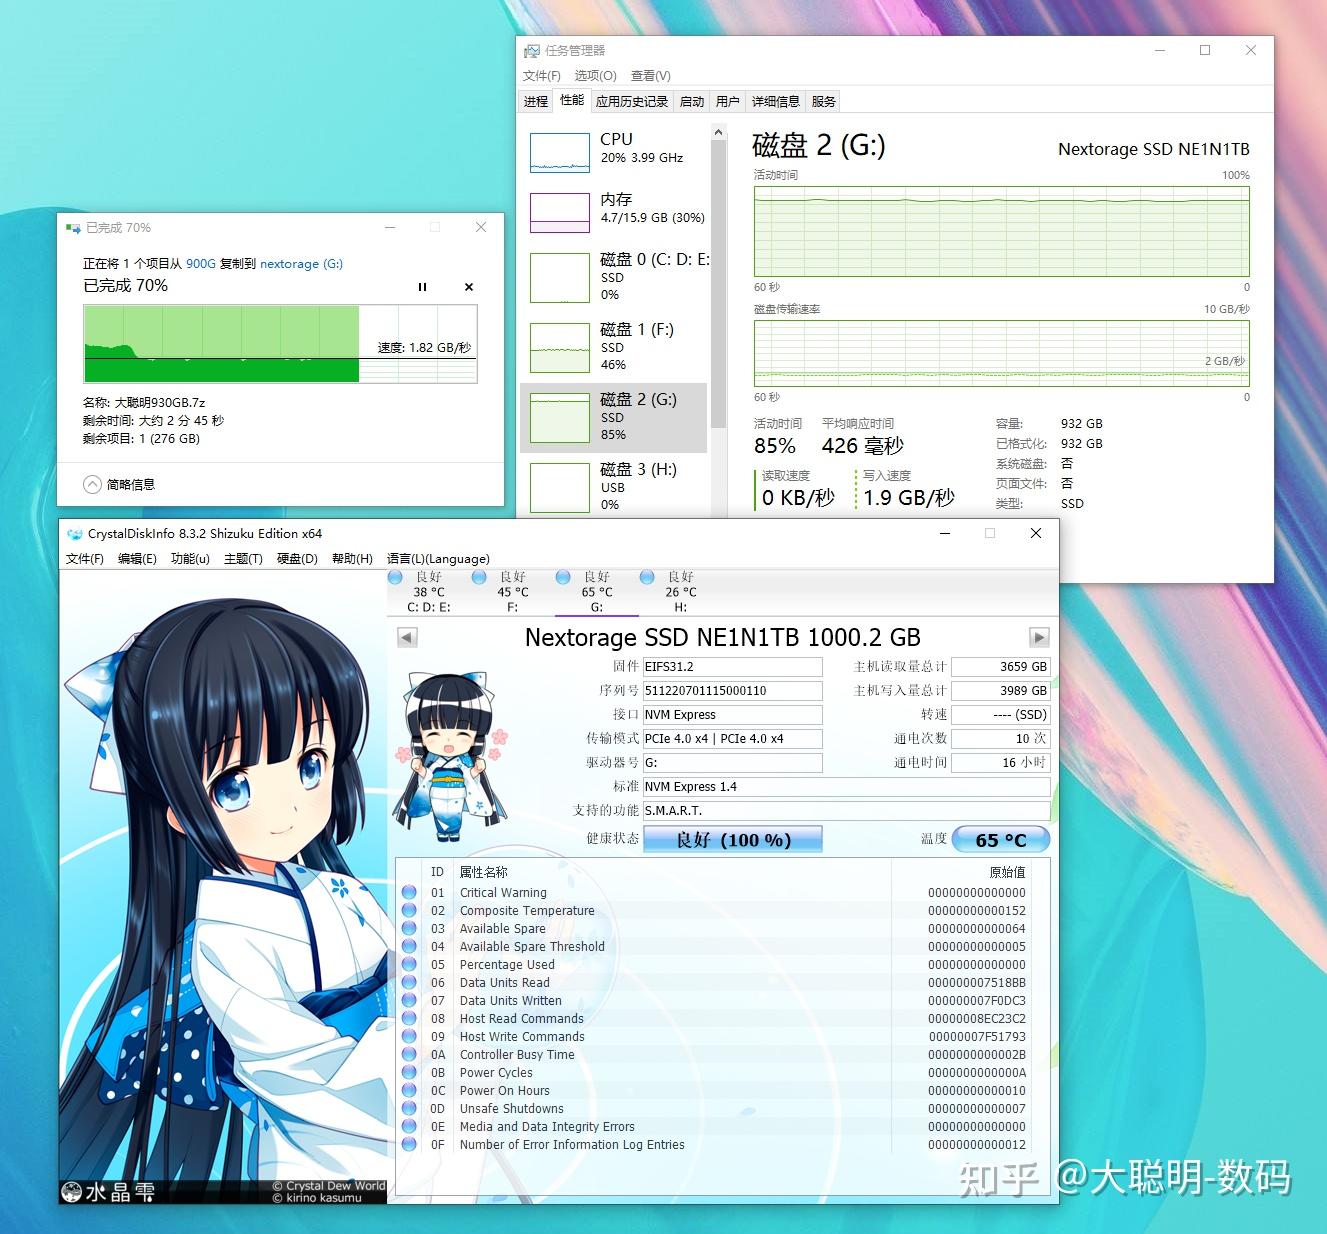The image size is (1327, 1234).
Task: Open the nextorage (G:) destination link
Action: pyautogui.click(x=299, y=263)
